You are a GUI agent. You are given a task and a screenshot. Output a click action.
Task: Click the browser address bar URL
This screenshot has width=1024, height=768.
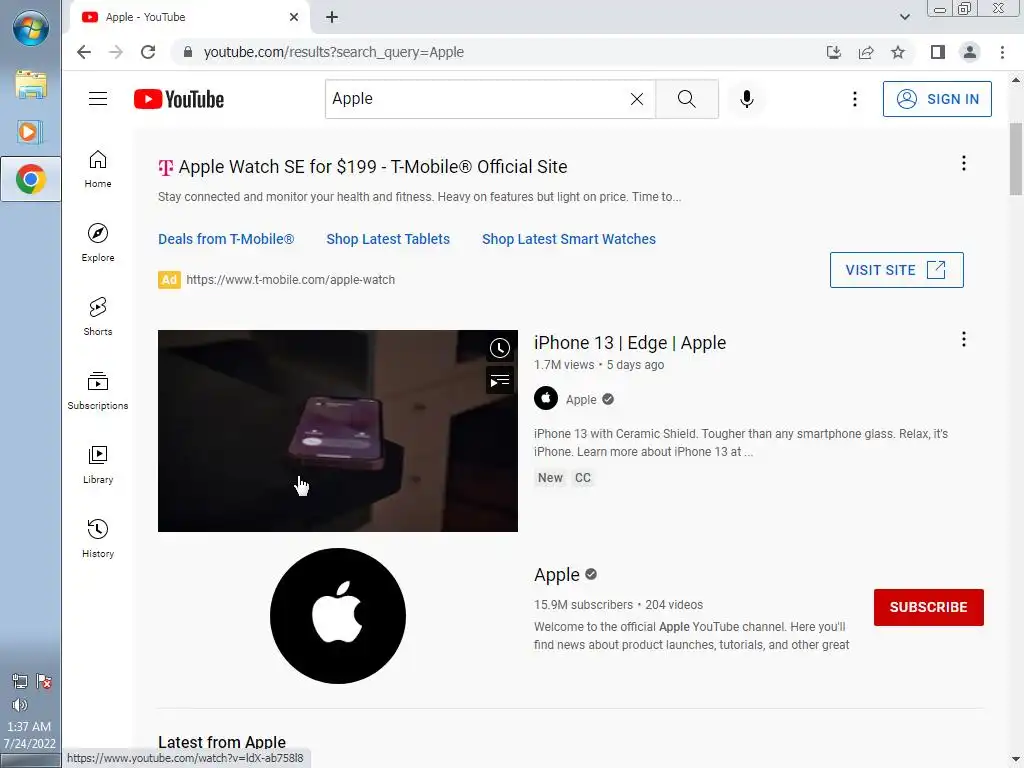pos(334,52)
